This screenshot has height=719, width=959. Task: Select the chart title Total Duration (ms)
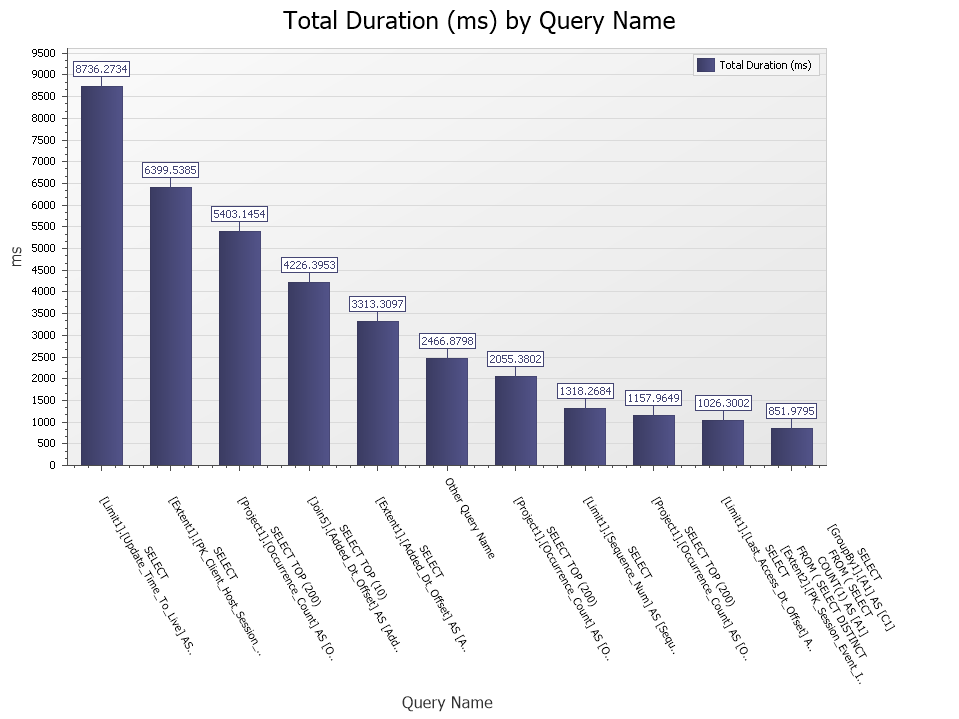[x=479, y=21]
